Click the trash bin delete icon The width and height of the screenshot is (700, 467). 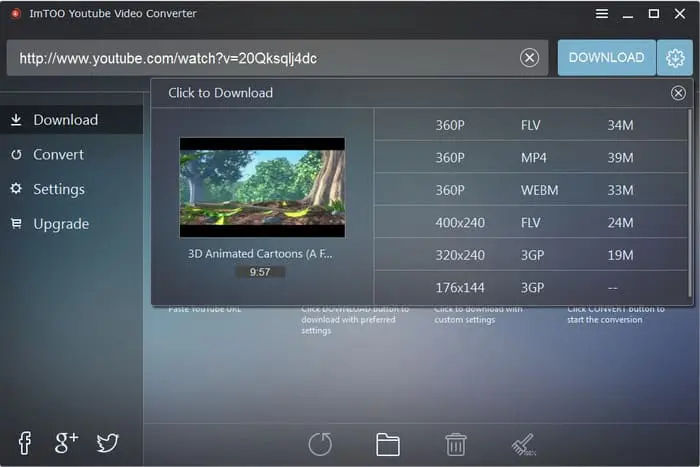pyautogui.click(x=455, y=445)
